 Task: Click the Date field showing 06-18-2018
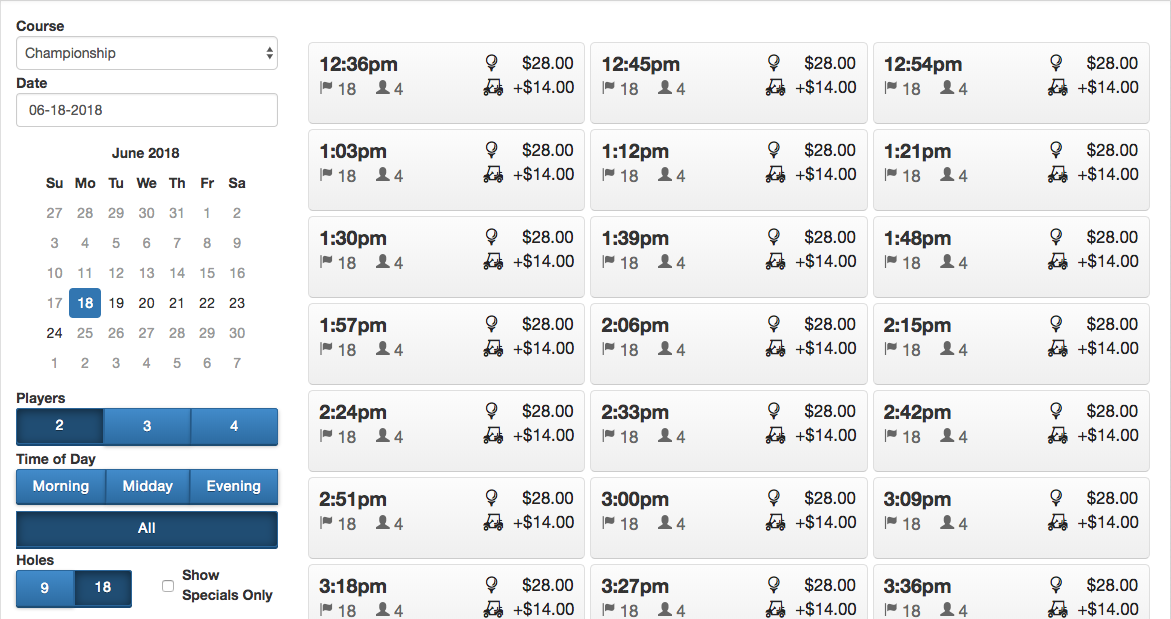pyautogui.click(x=147, y=110)
